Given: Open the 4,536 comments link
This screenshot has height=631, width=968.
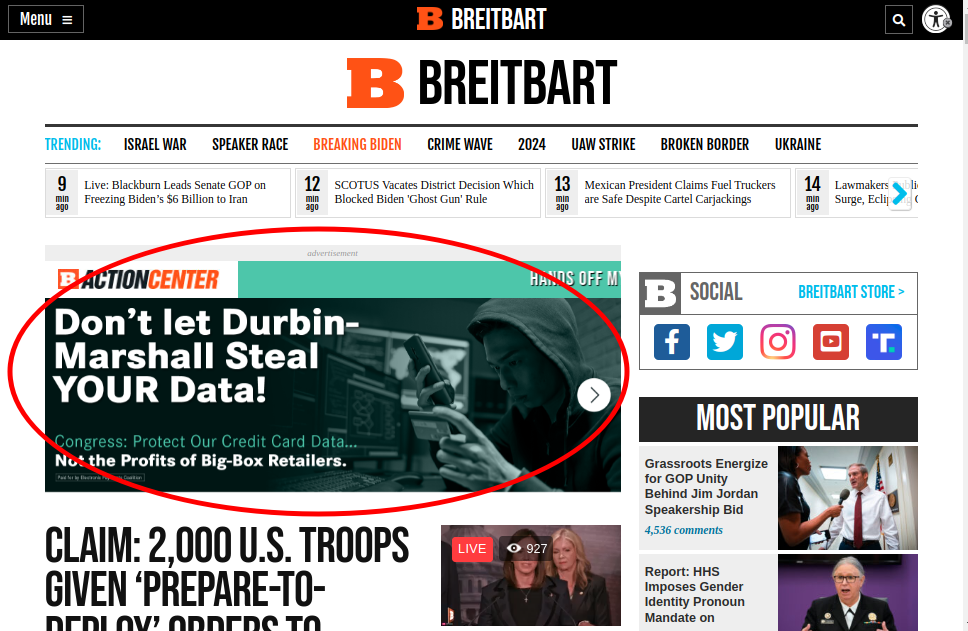Looking at the screenshot, I should 683,530.
